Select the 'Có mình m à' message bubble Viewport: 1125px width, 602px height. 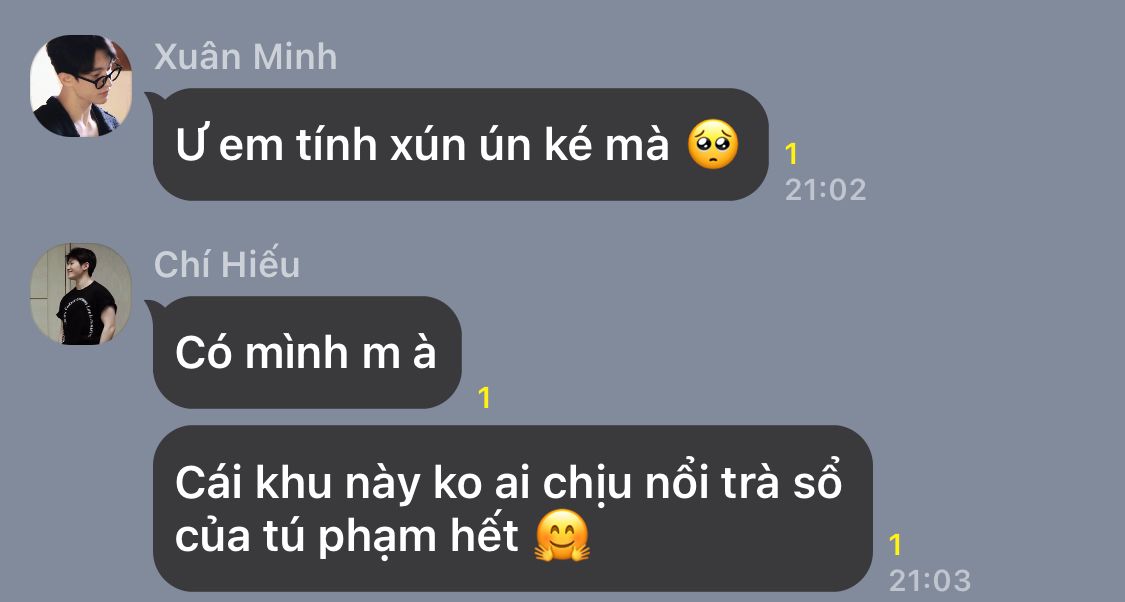click(307, 352)
